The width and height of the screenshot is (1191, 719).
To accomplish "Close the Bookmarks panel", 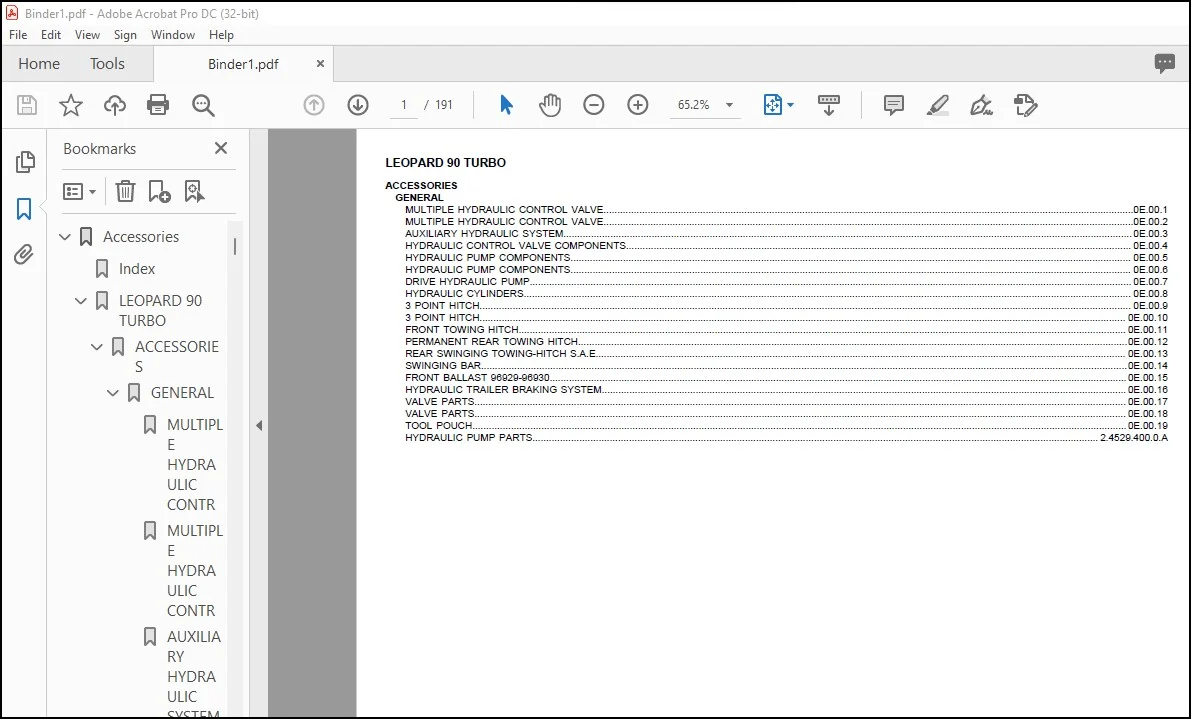I will [221, 148].
